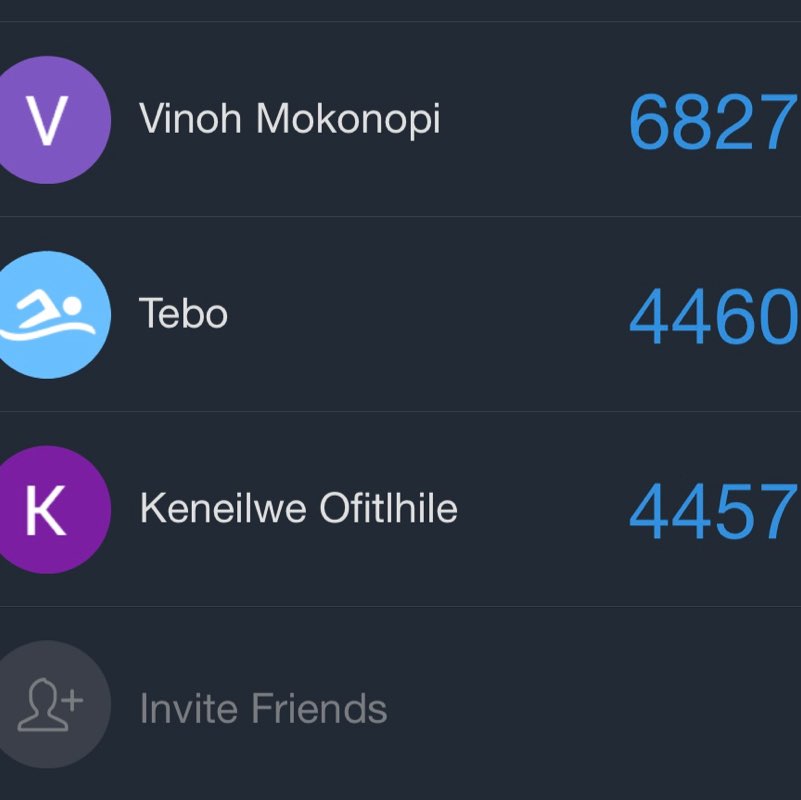
Task: Tap Tebo's blue swimmer avatar
Action: pos(47,314)
